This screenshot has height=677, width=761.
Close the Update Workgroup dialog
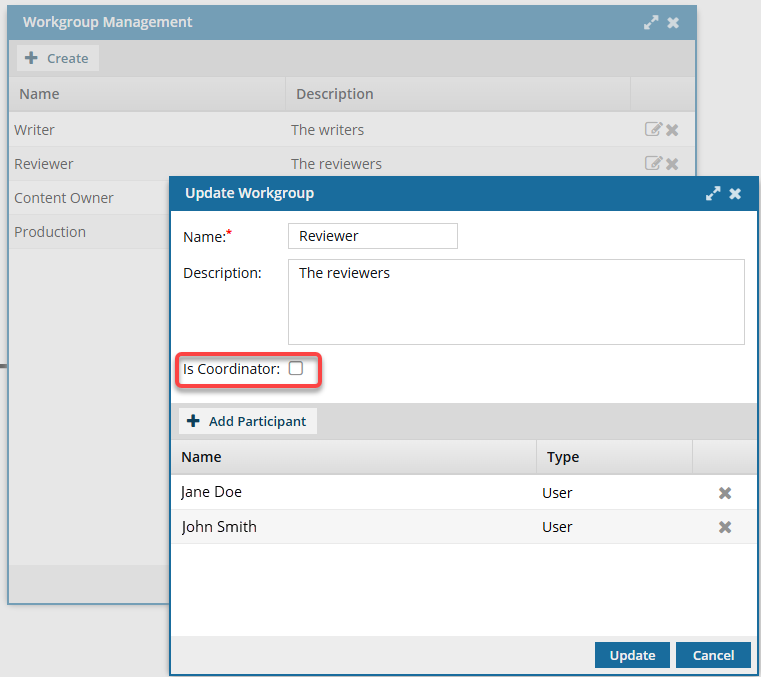(735, 194)
